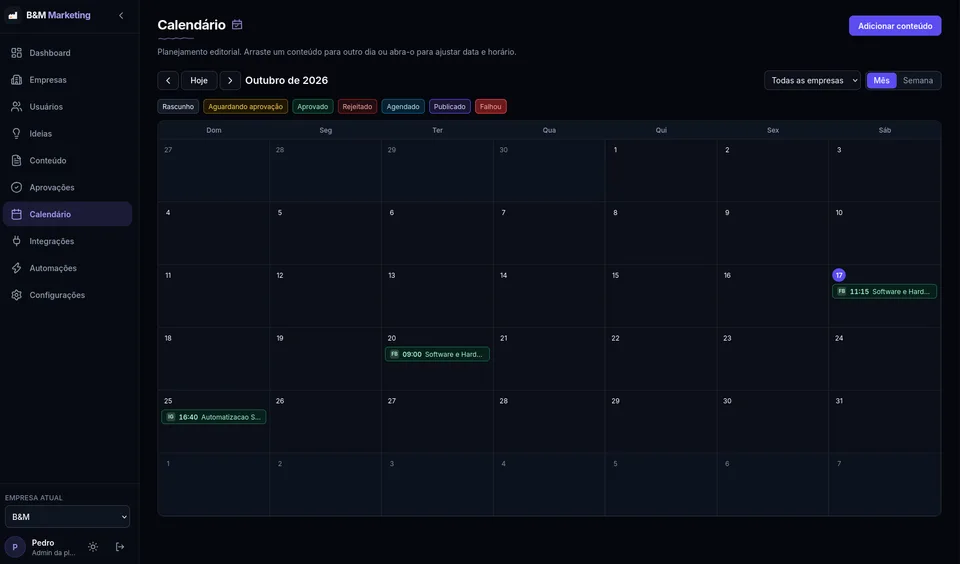This screenshot has height=564, width=960.
Task: Click the FB badge on the 11:15 event
Action: (x=842, y=291)
